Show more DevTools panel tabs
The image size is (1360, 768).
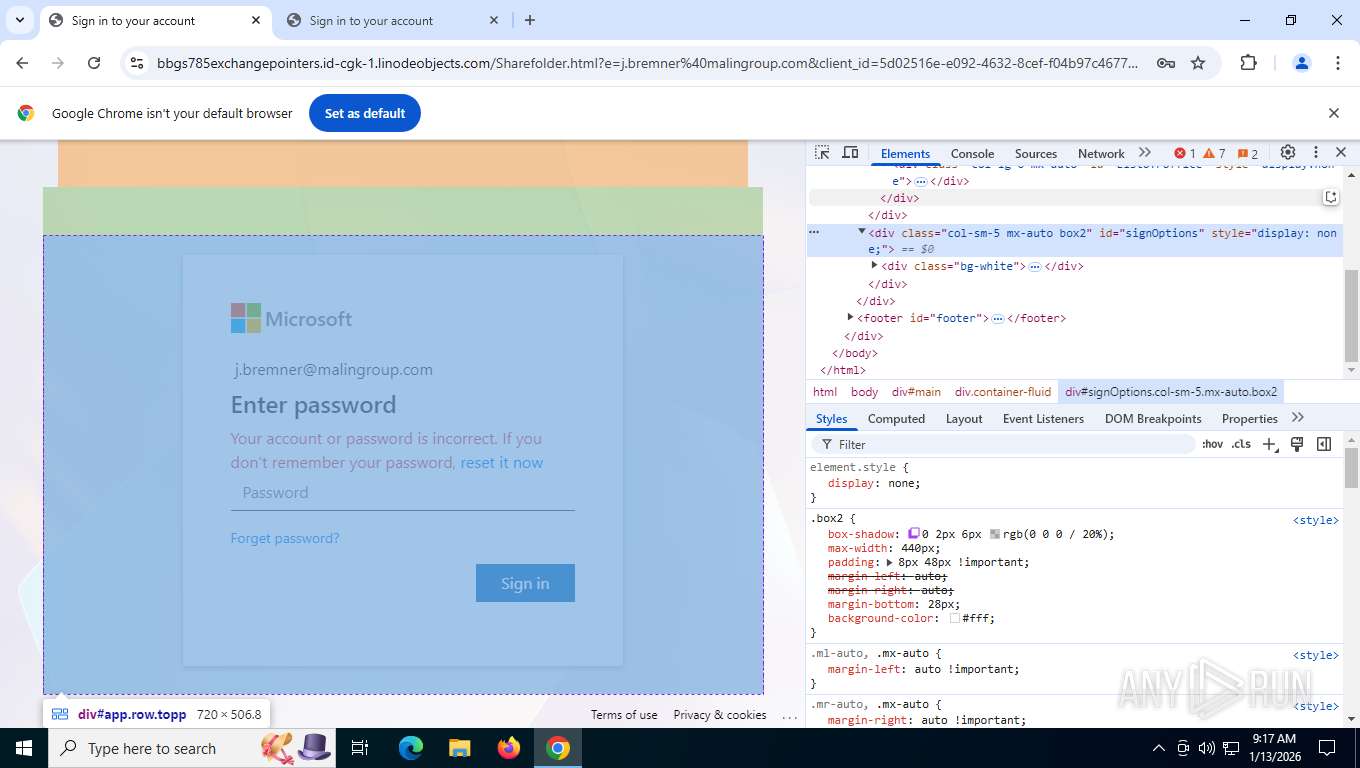(x=1145, y=153)
